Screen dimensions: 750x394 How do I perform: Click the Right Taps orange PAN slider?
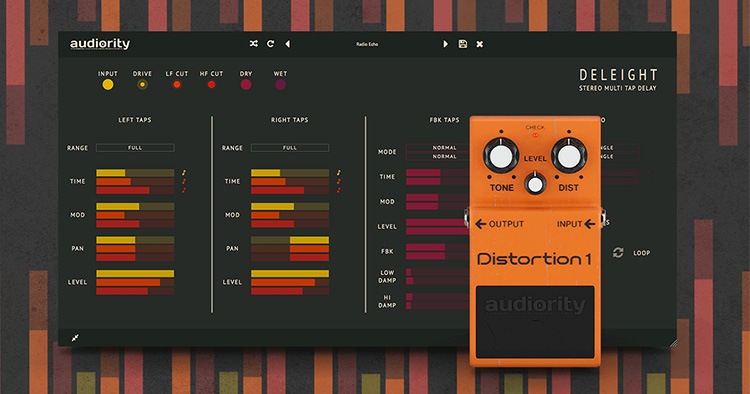(290, 249)
